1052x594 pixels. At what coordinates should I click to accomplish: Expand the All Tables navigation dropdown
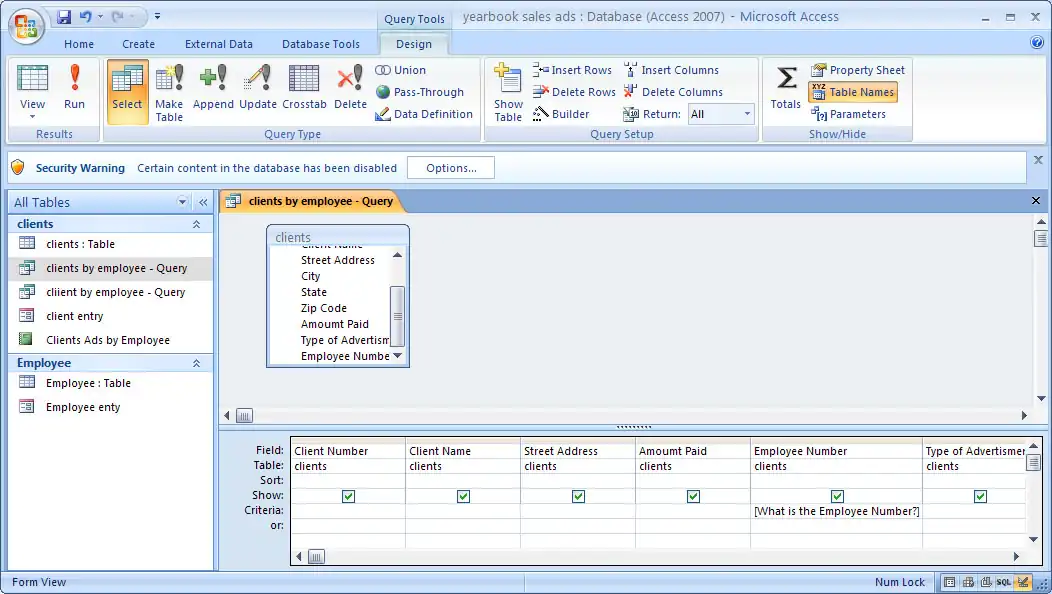tap(182, 202)
